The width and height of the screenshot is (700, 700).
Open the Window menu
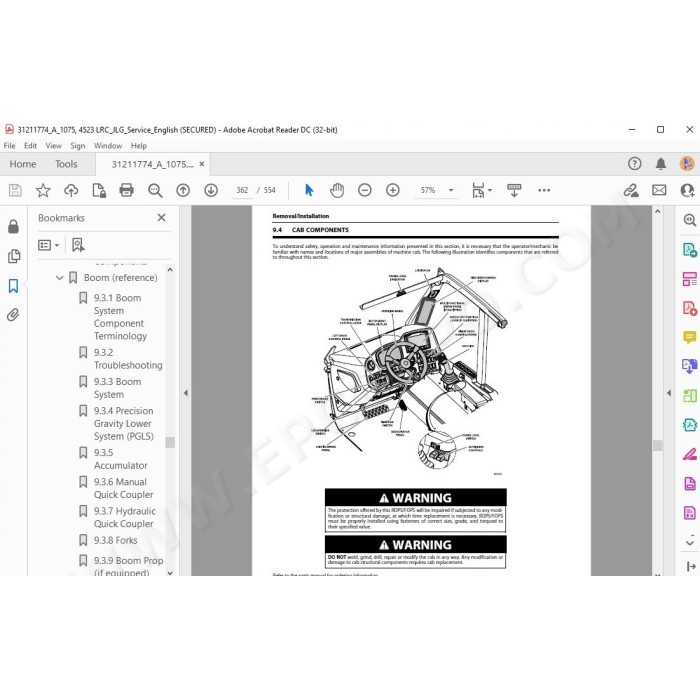pos(108,146)
